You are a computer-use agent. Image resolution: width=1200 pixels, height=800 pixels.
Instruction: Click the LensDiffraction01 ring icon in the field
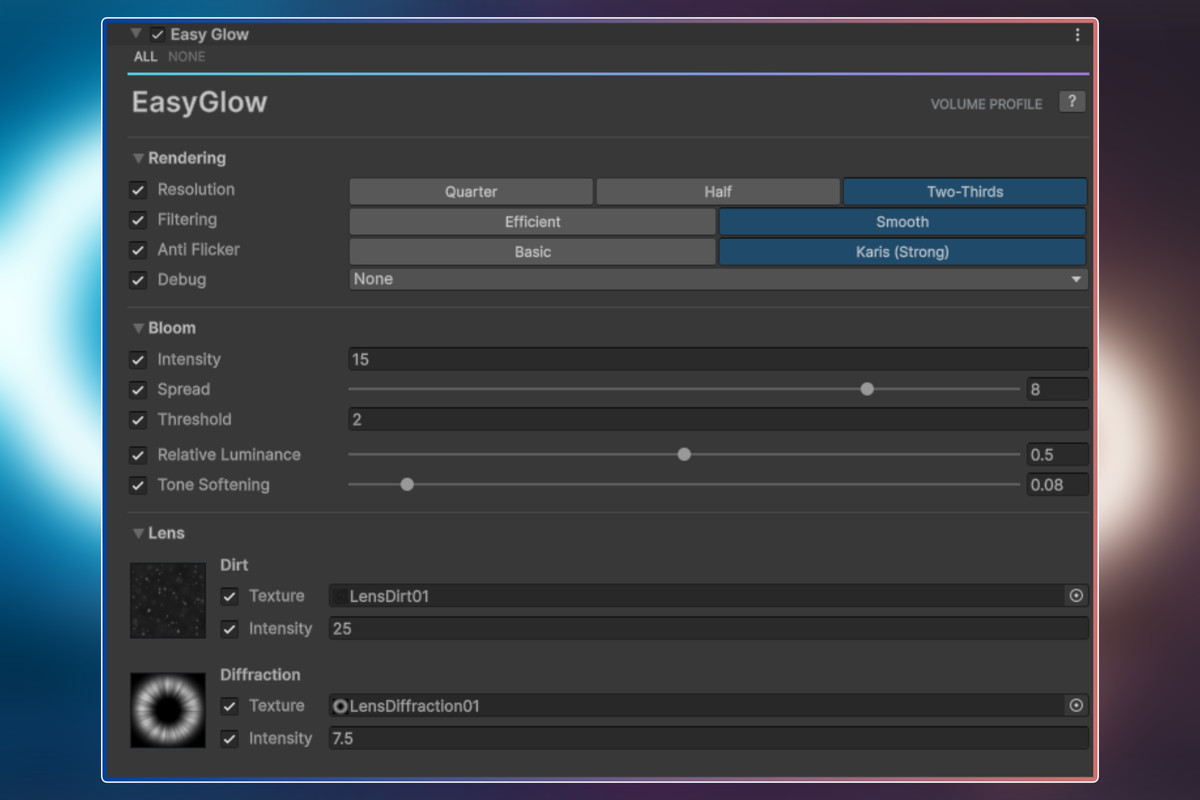pyautogui.click(x=340, y=706)
